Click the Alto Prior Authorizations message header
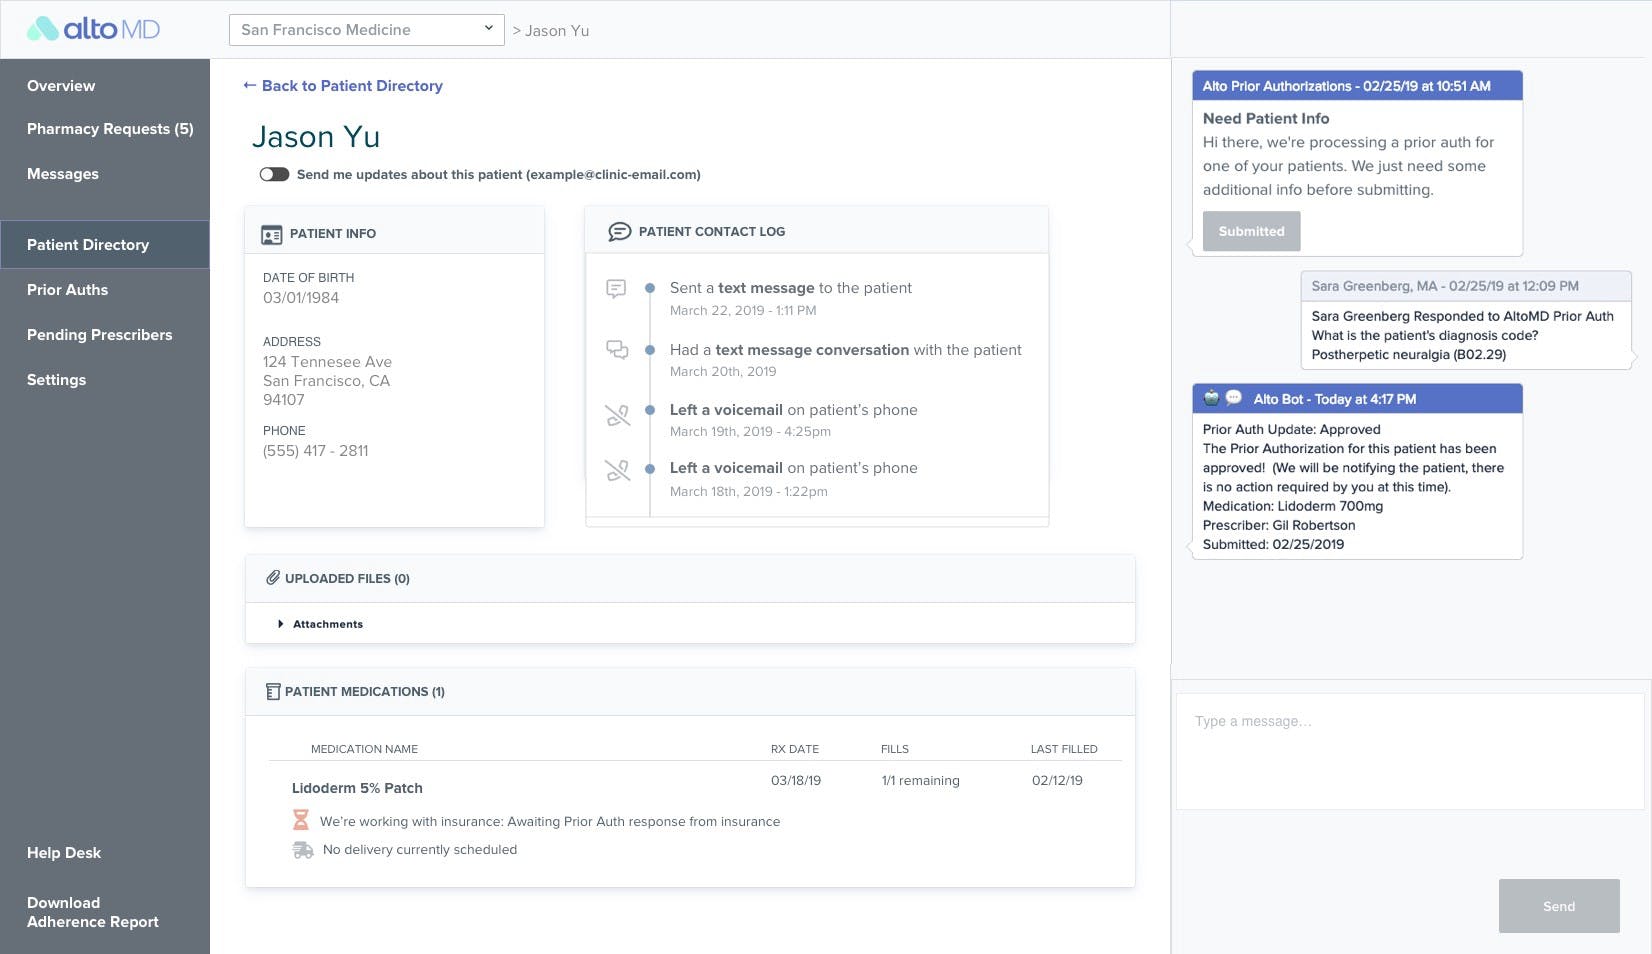 click(1357, 86)
